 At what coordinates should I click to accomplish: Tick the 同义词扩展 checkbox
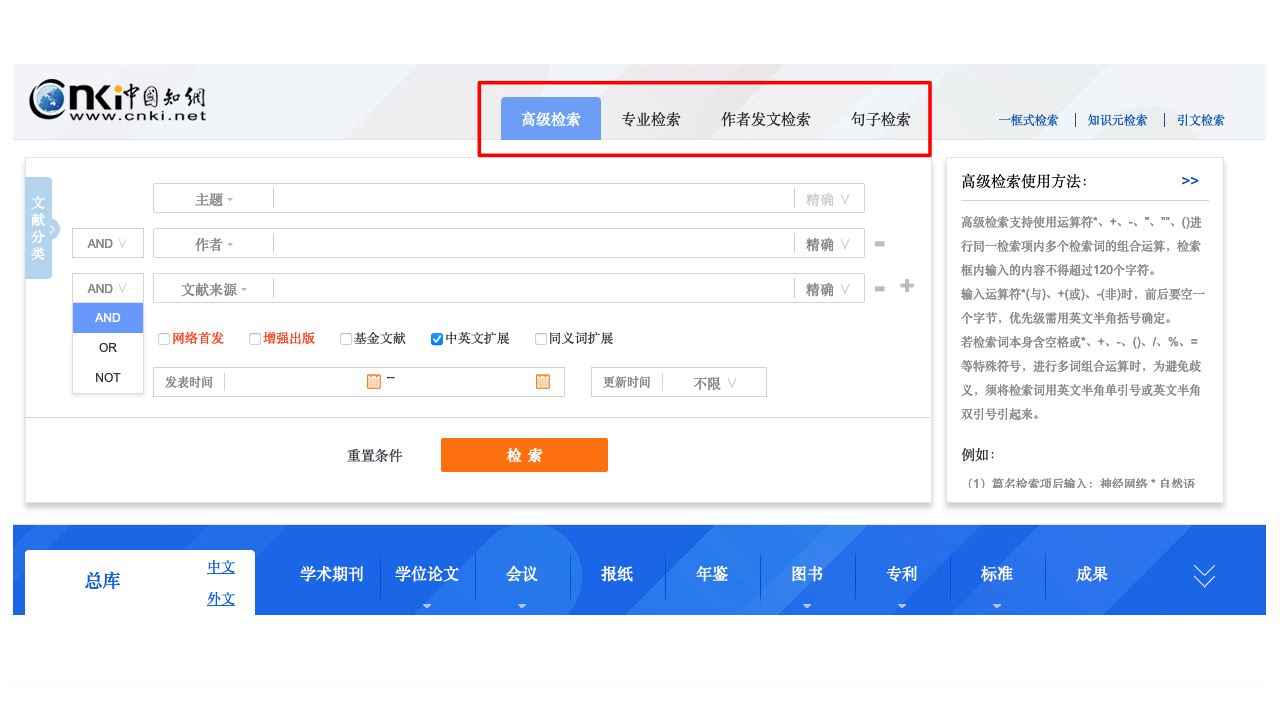(541, 339)
